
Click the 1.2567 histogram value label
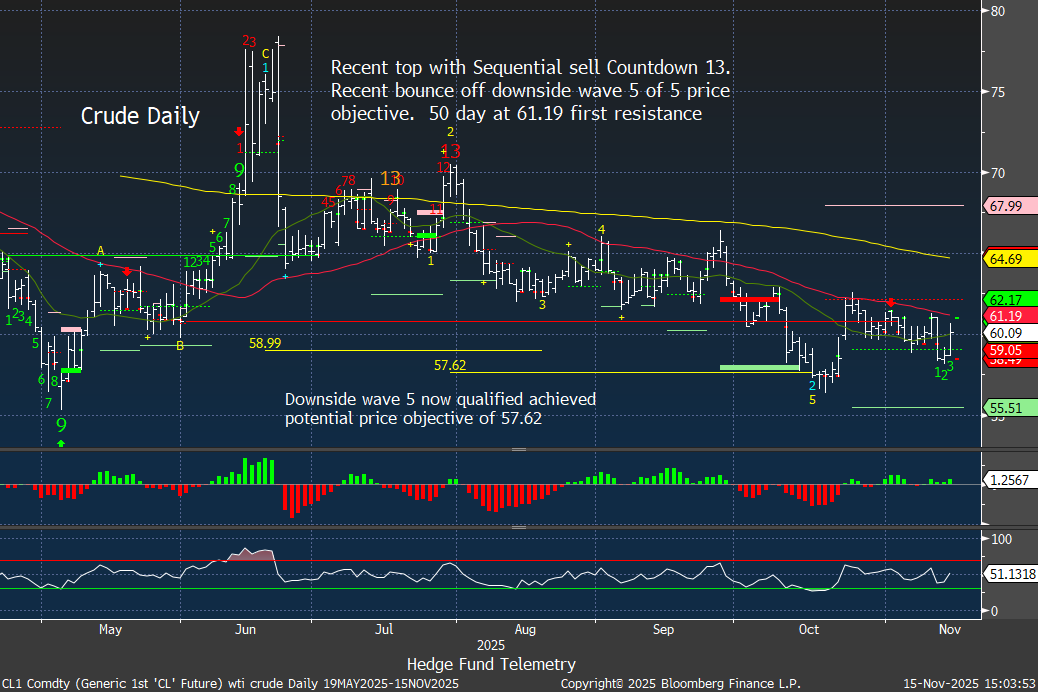pyautogui.click(x=1006, y=481)
